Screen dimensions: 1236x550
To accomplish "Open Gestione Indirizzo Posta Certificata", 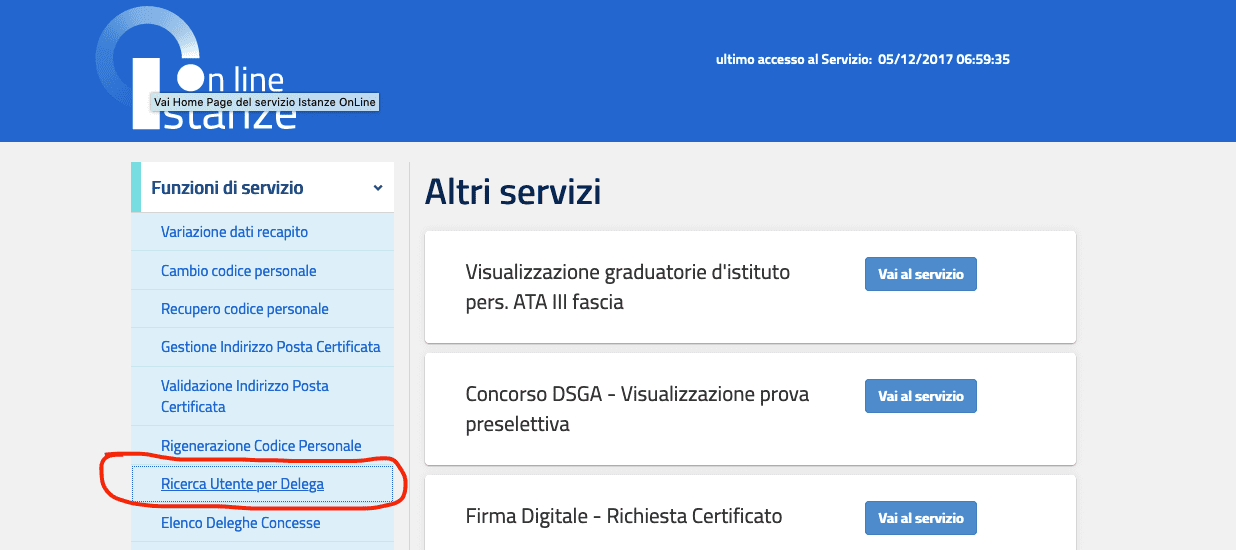I will (270, 347).
